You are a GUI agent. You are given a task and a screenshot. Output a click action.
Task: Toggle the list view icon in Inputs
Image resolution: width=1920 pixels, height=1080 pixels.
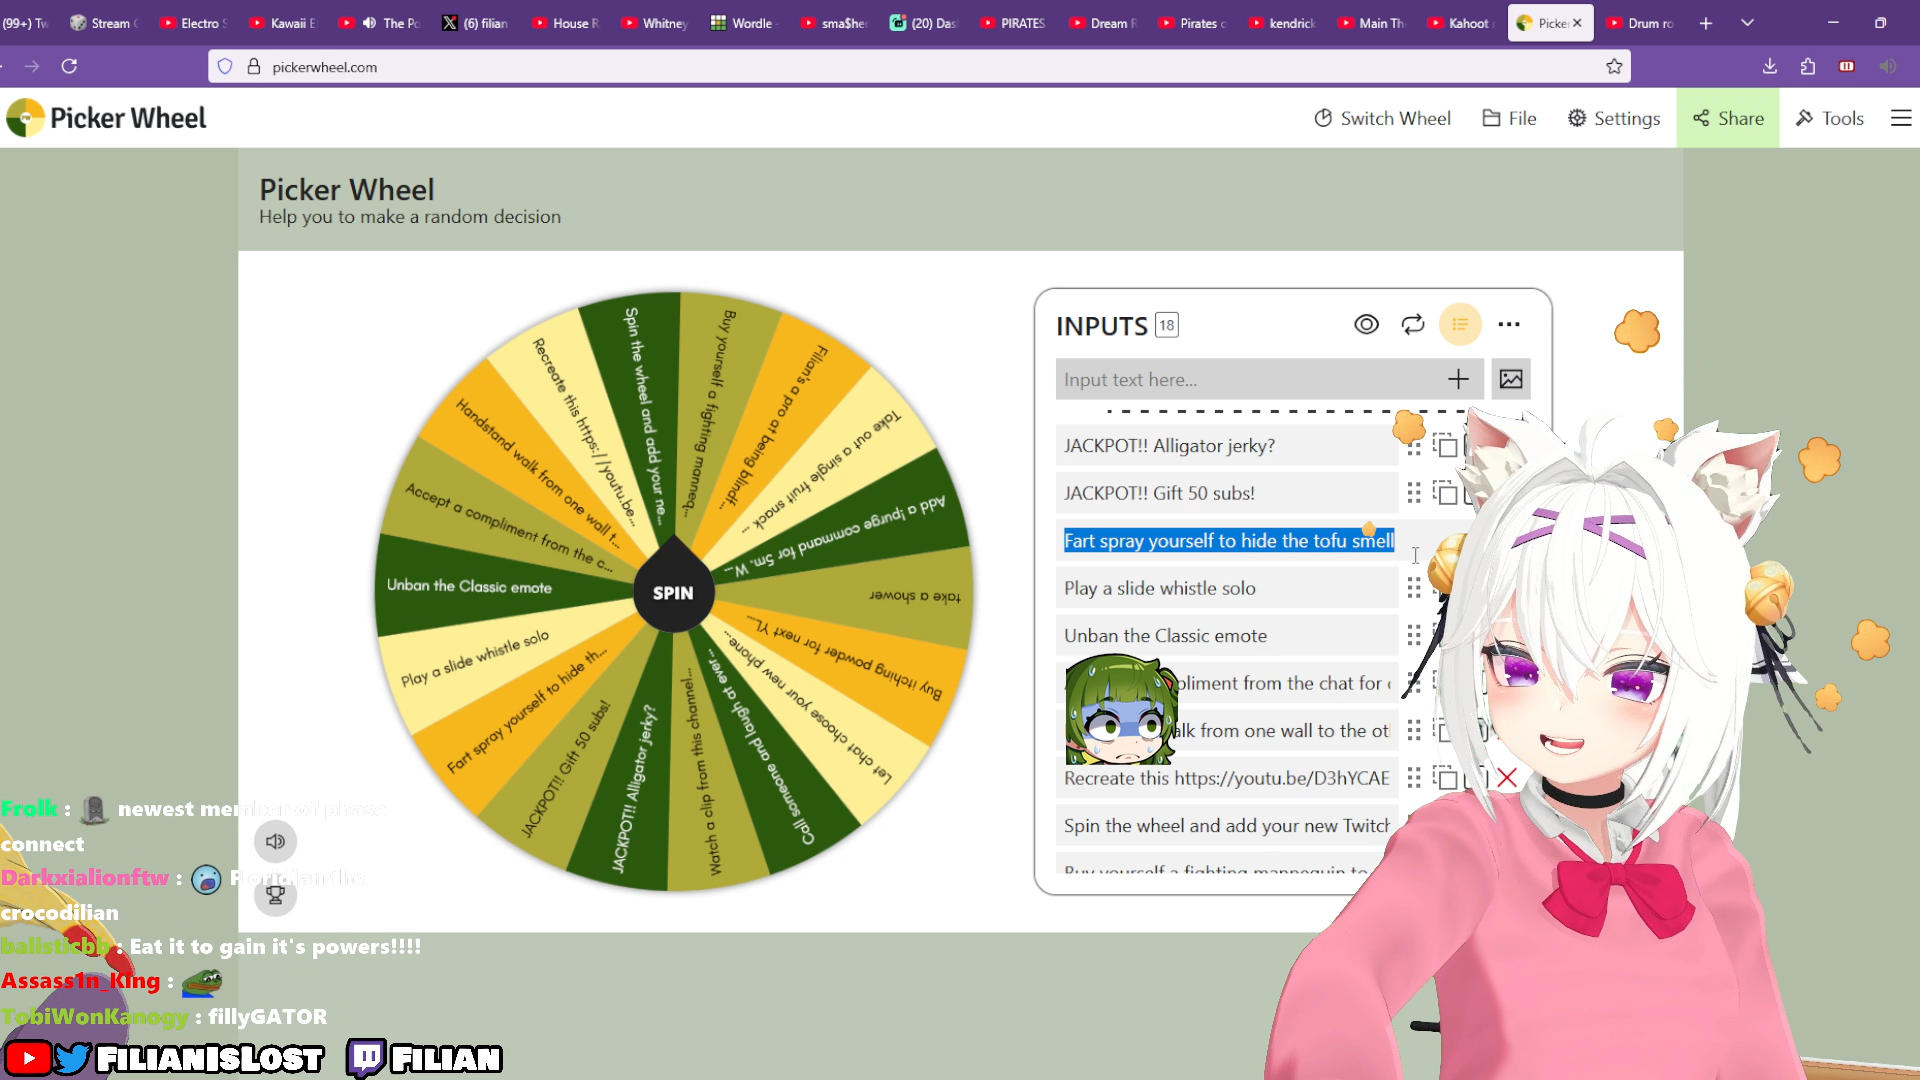click(1460, 325)
